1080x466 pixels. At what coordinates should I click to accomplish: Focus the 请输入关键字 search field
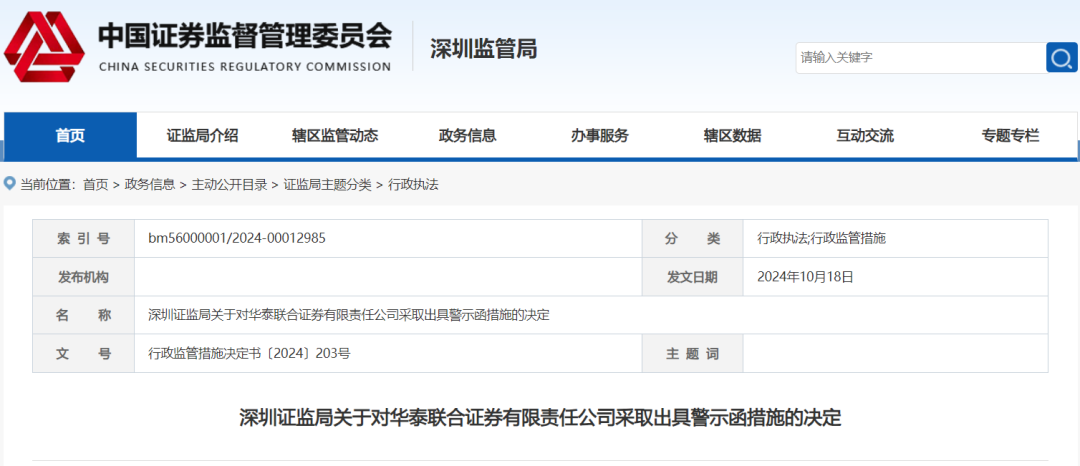[921, 58]
